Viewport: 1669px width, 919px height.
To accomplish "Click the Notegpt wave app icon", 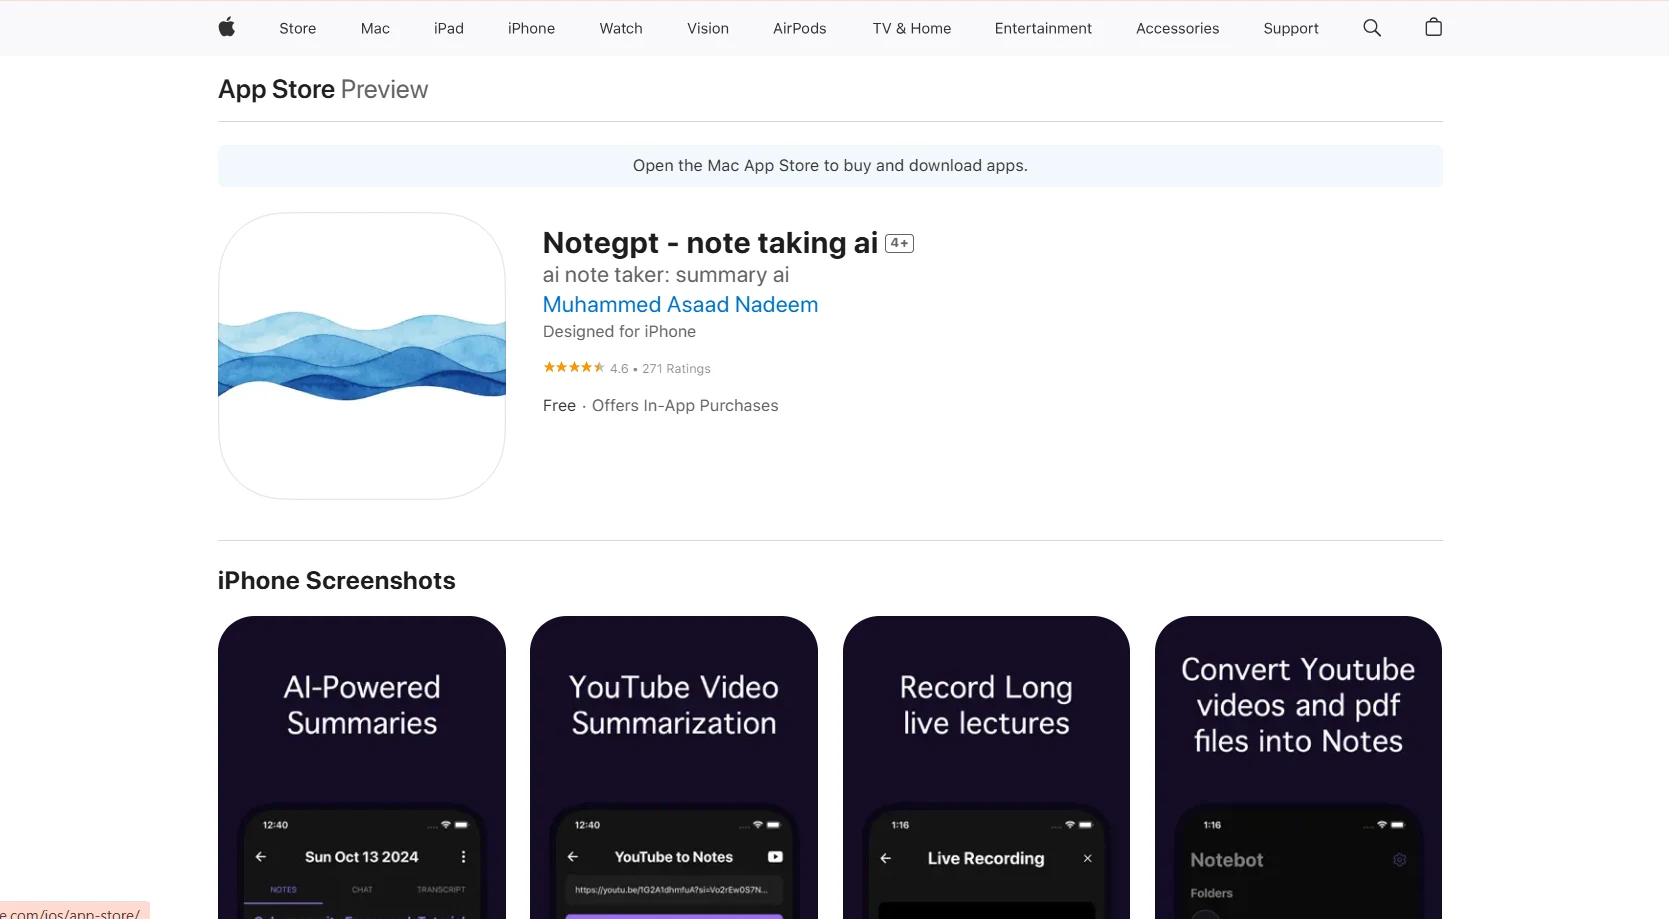I will [x=362, y=356].
